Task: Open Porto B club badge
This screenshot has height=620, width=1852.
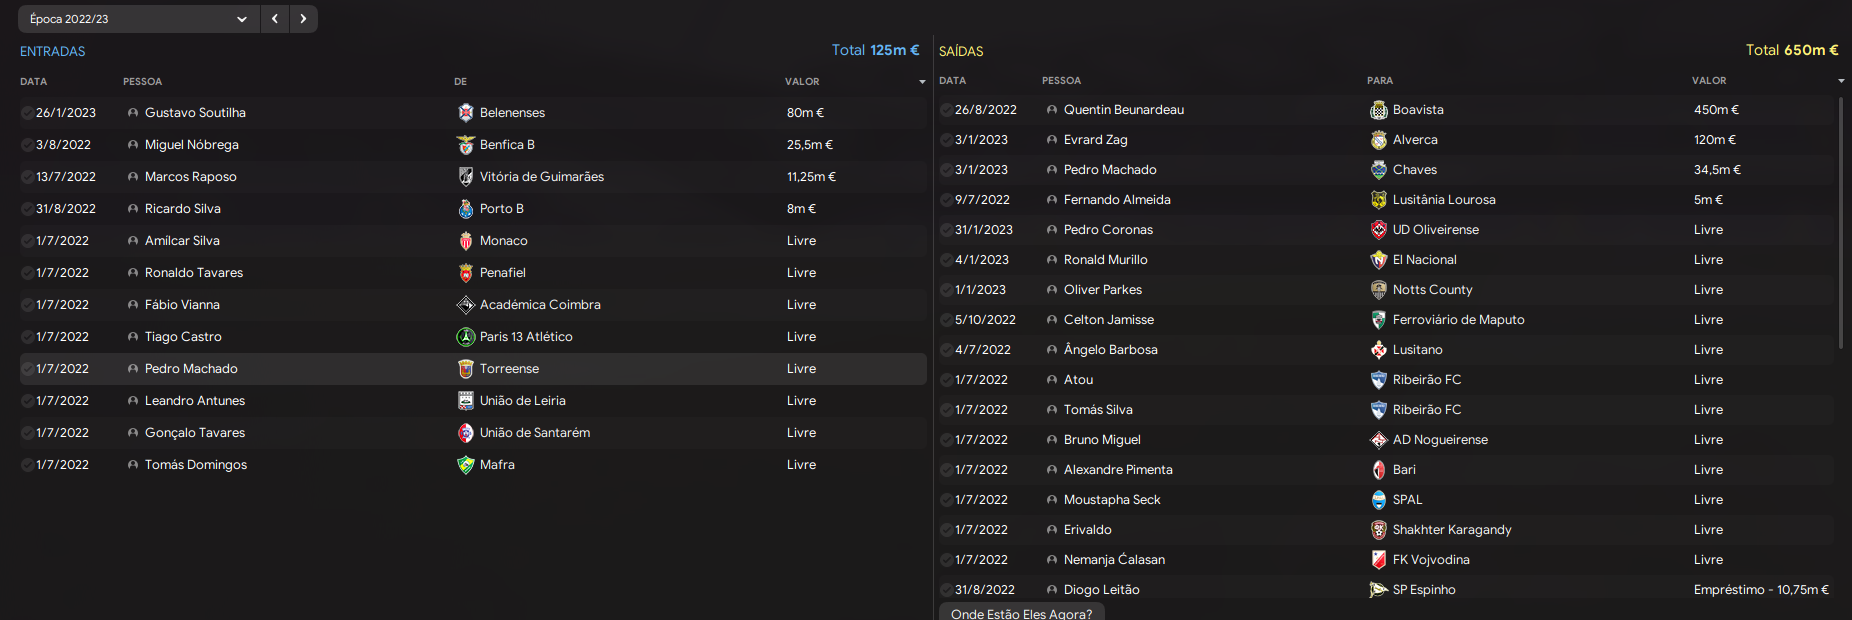Action: coord(466,209)
